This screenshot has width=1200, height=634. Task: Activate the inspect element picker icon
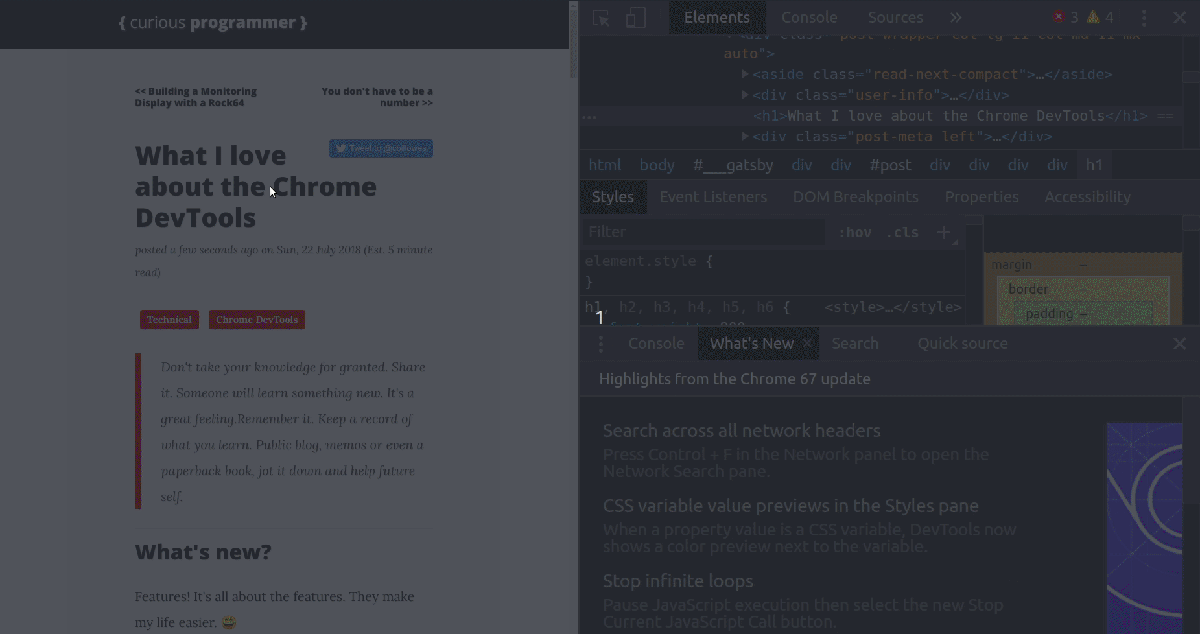click(601, 18)
